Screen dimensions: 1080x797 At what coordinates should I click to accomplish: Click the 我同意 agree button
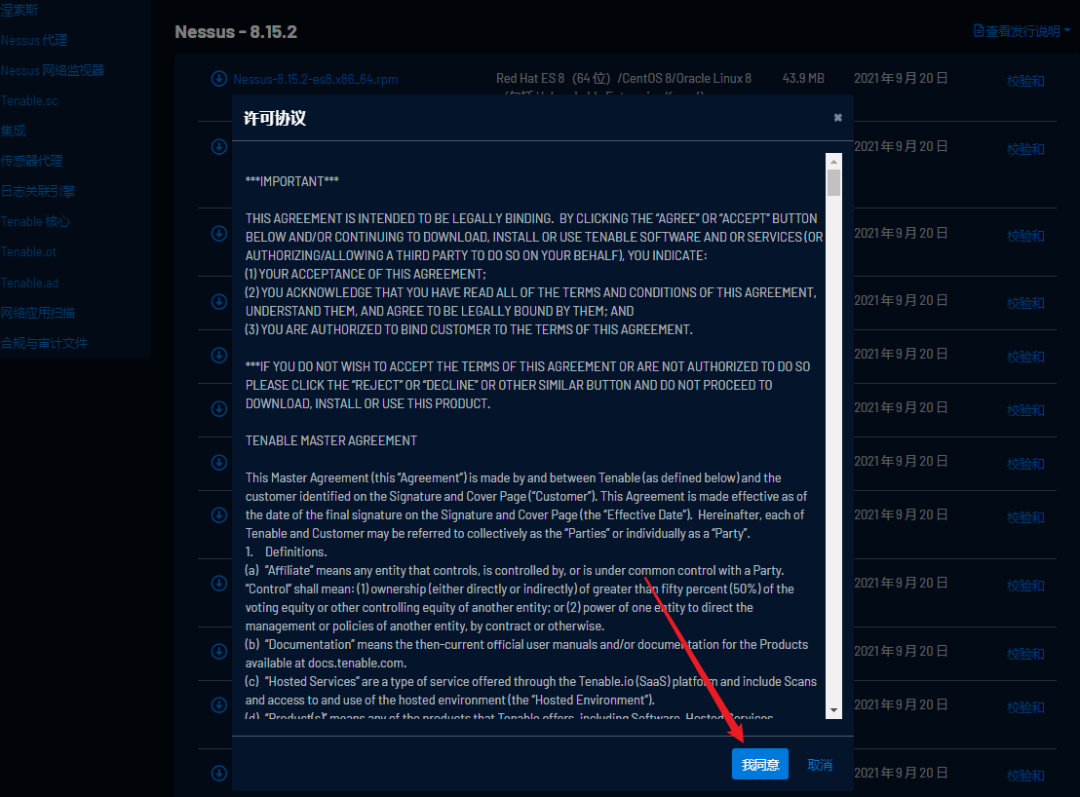click(x=760, y=764)
